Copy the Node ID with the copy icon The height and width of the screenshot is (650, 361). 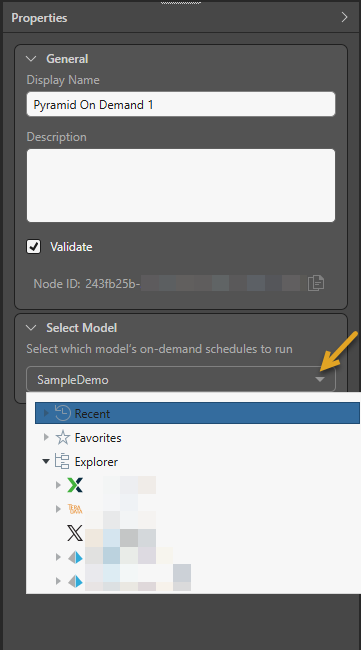[x=316, y=283]
